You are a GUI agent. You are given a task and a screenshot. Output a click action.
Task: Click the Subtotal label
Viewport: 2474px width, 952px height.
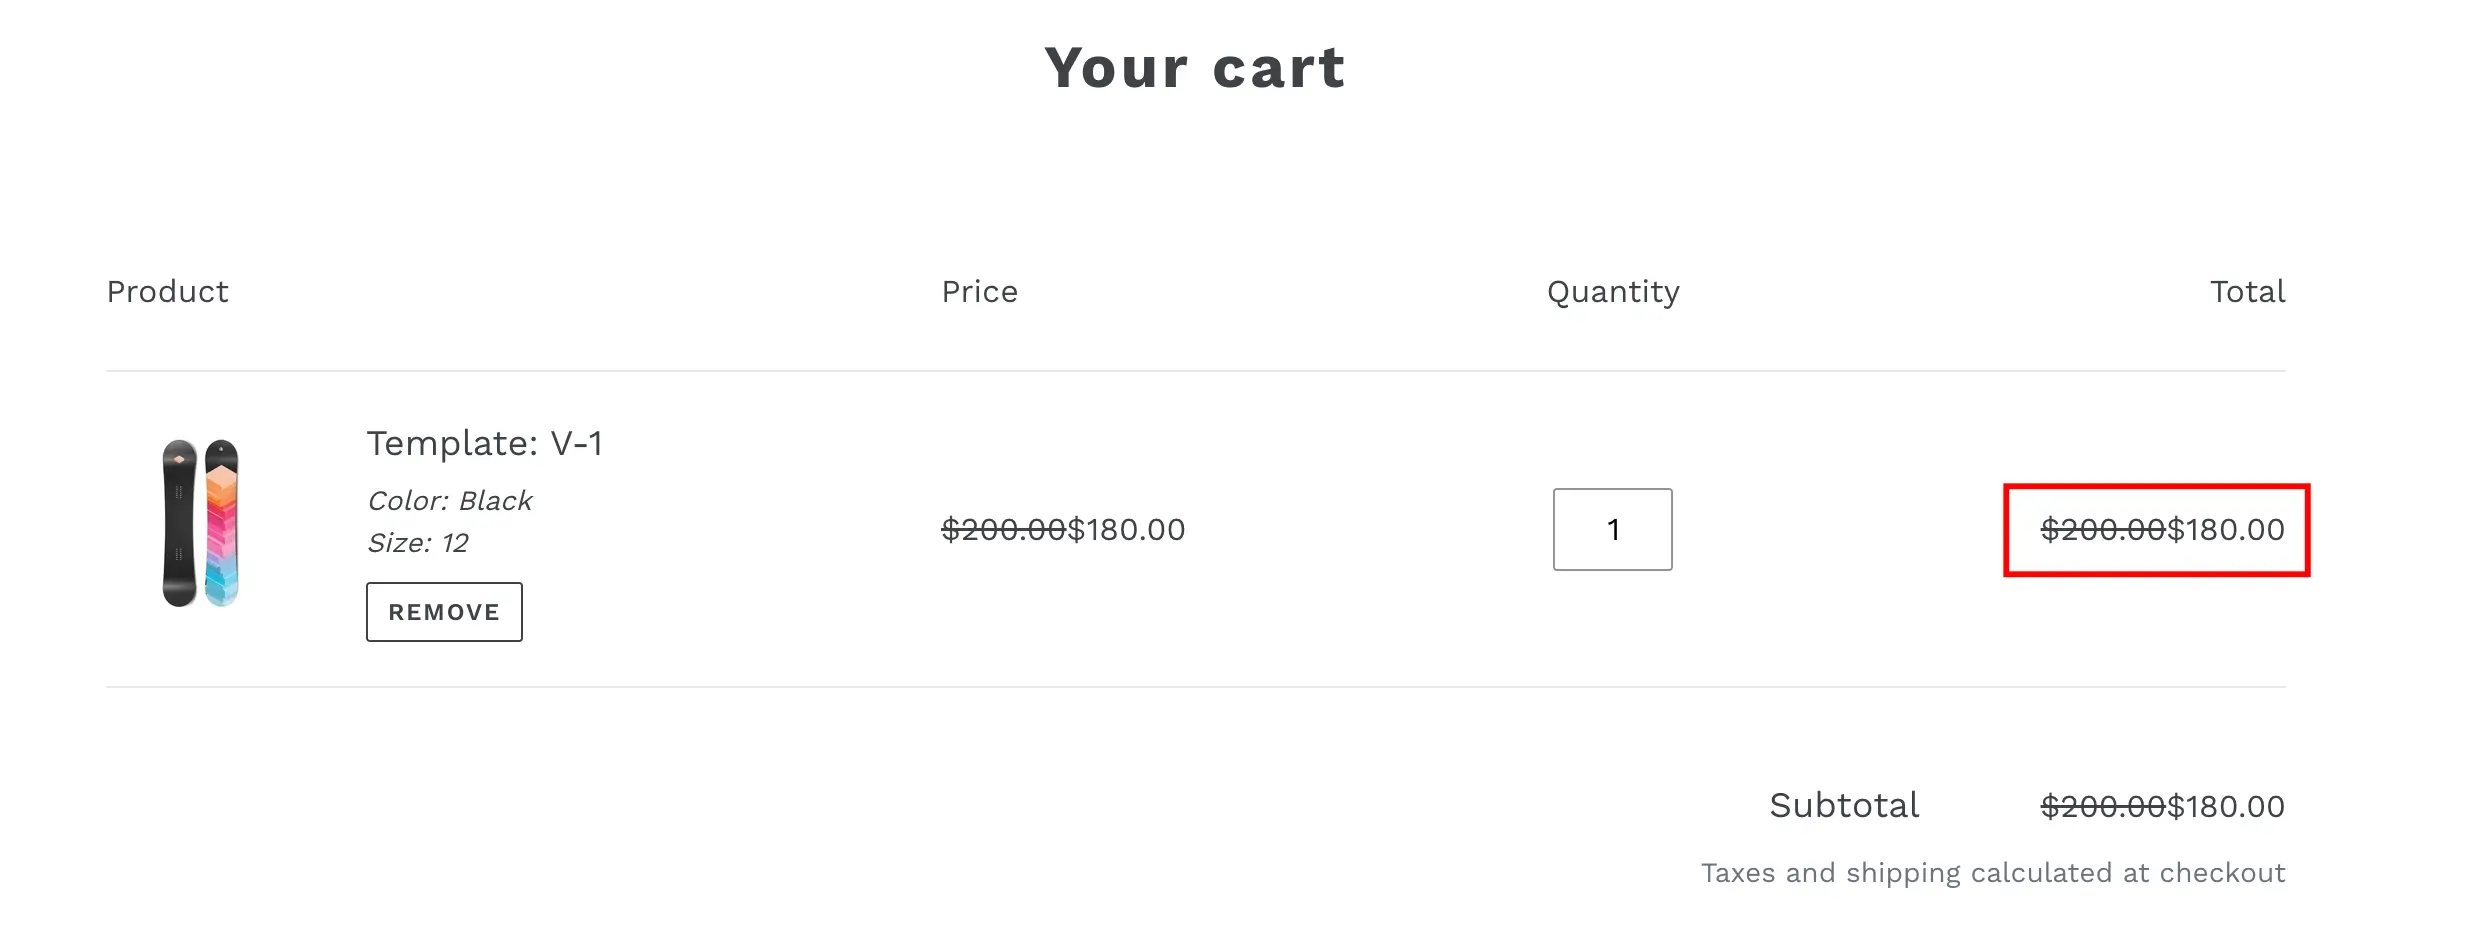1844,806
